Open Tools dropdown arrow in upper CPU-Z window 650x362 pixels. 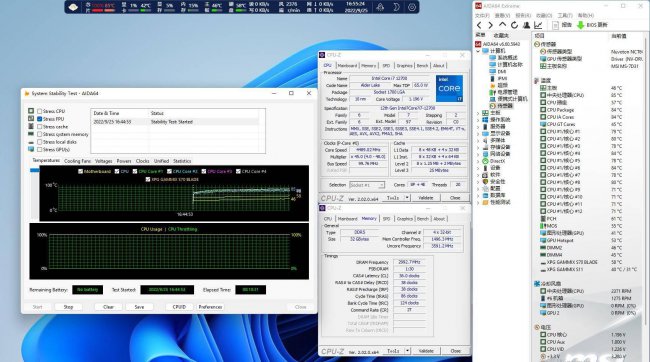click(407, 198)
